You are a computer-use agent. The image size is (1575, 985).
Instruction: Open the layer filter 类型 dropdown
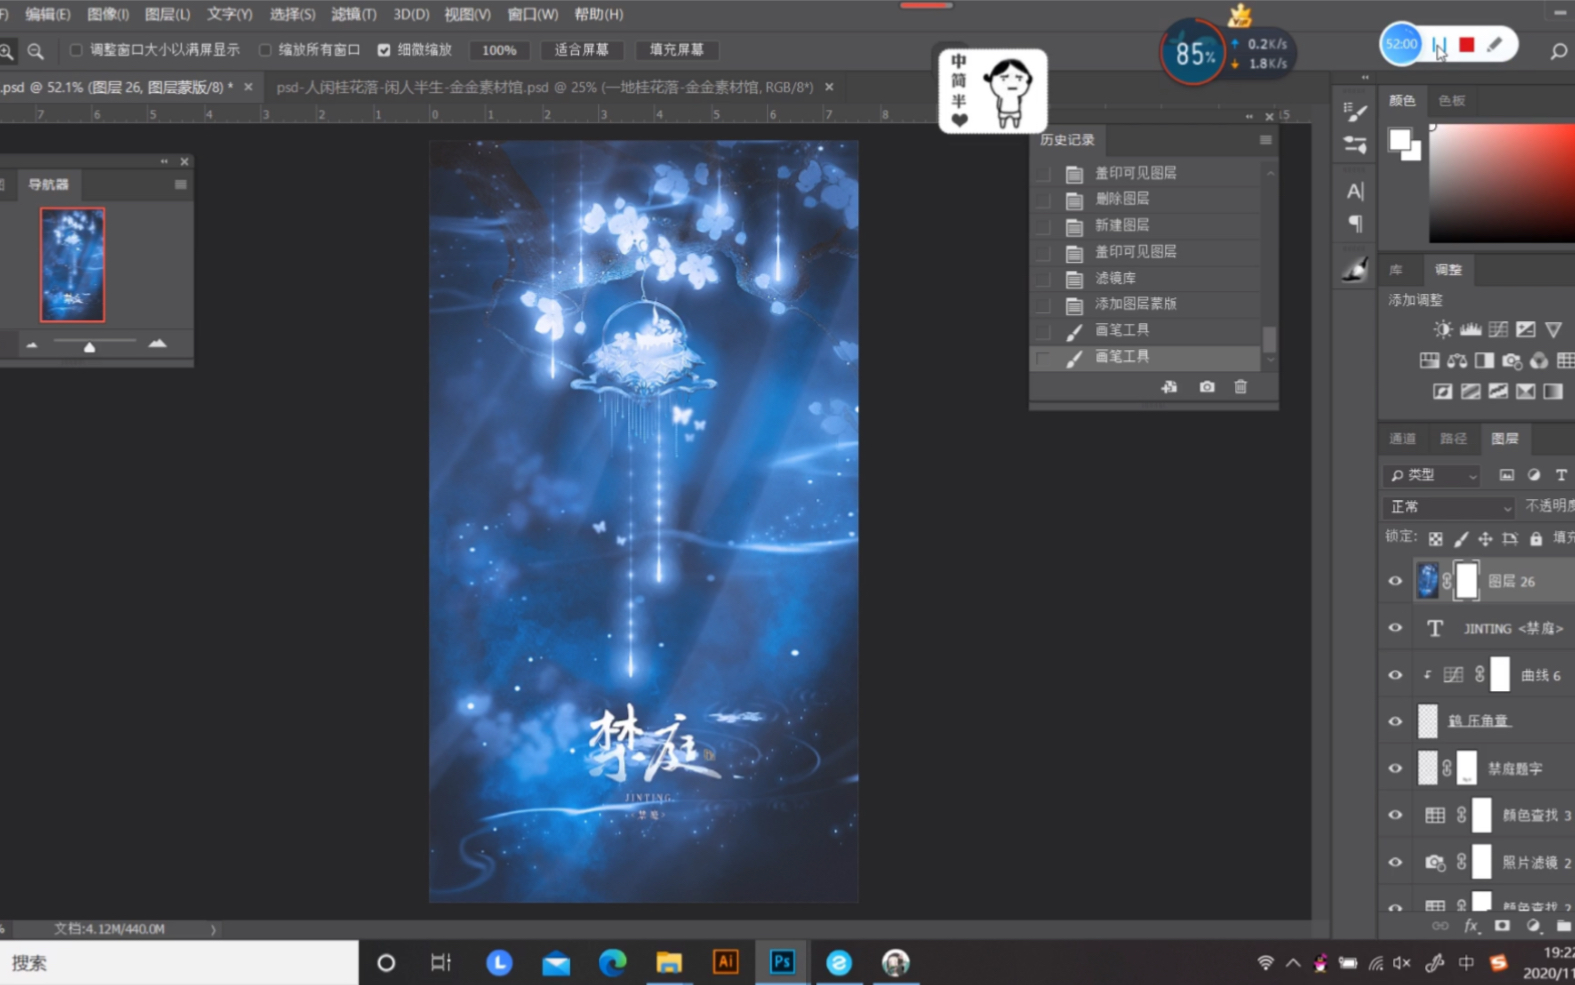1433,475
